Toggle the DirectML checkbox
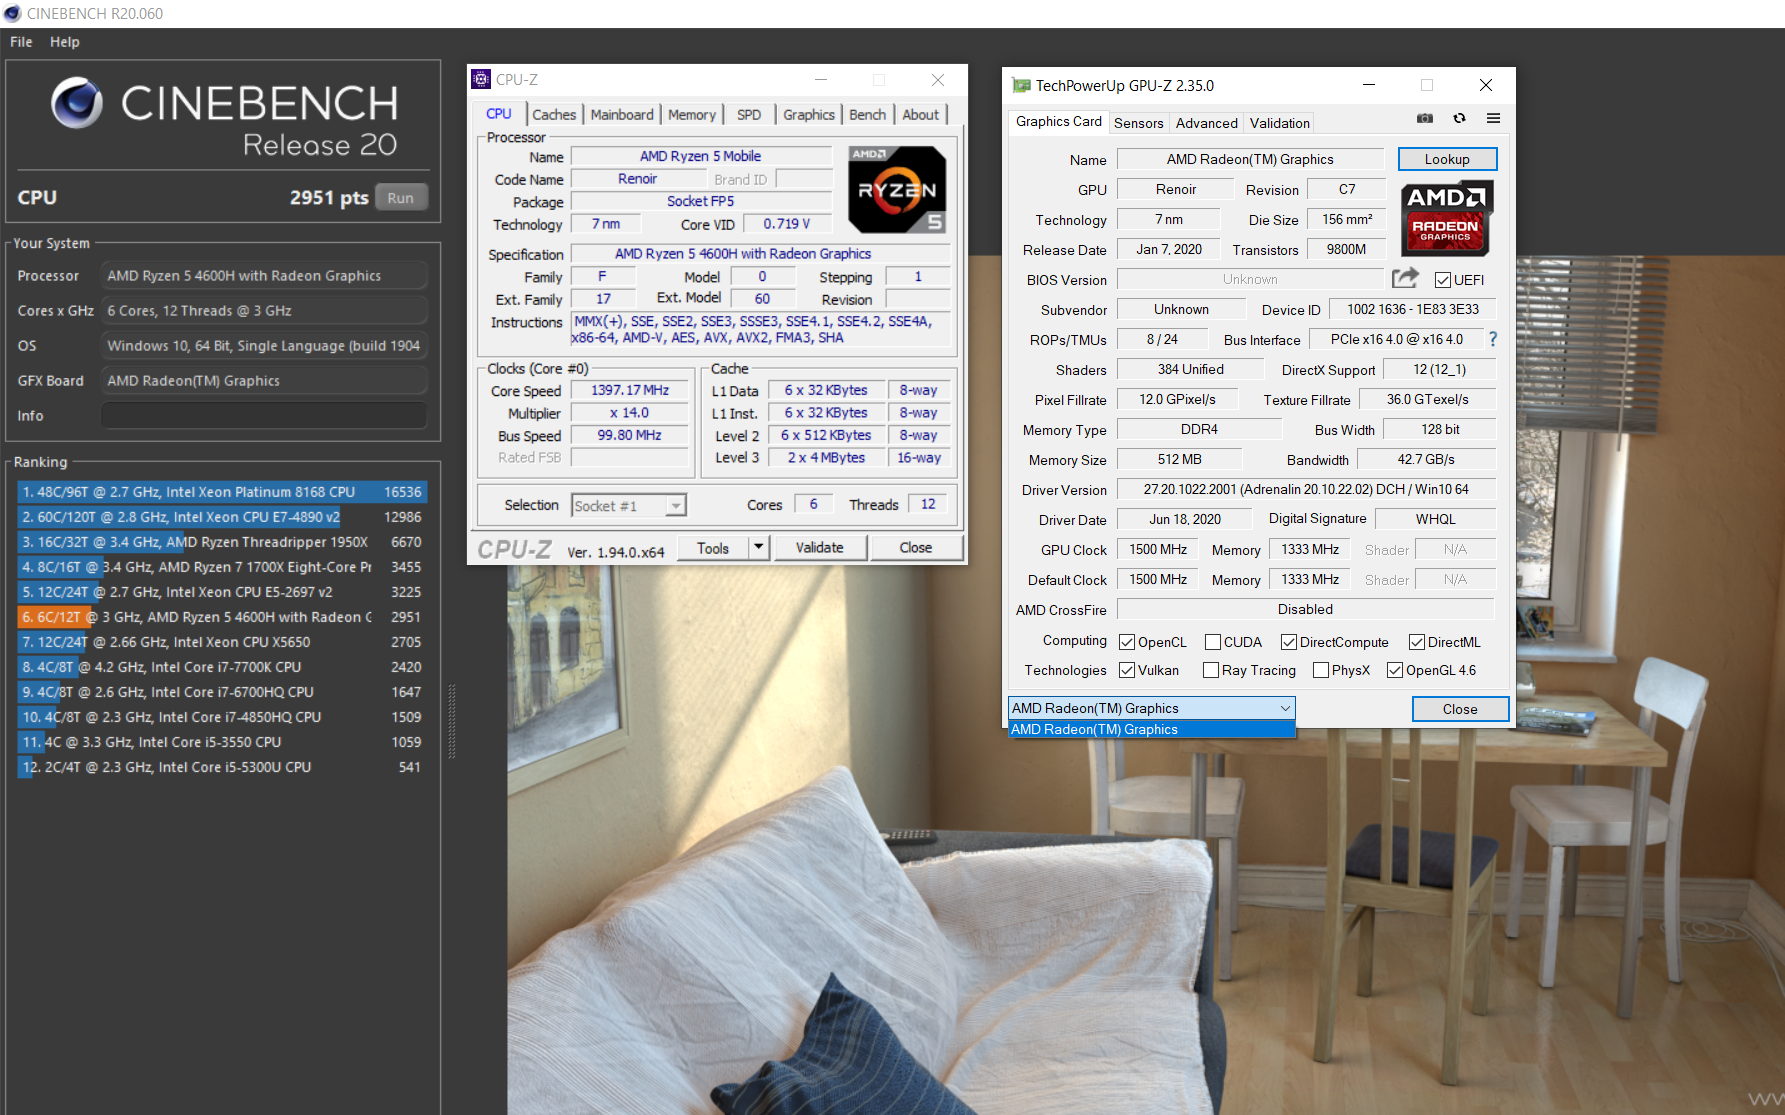1785x1115 pixels. [x=1417, y=642]
